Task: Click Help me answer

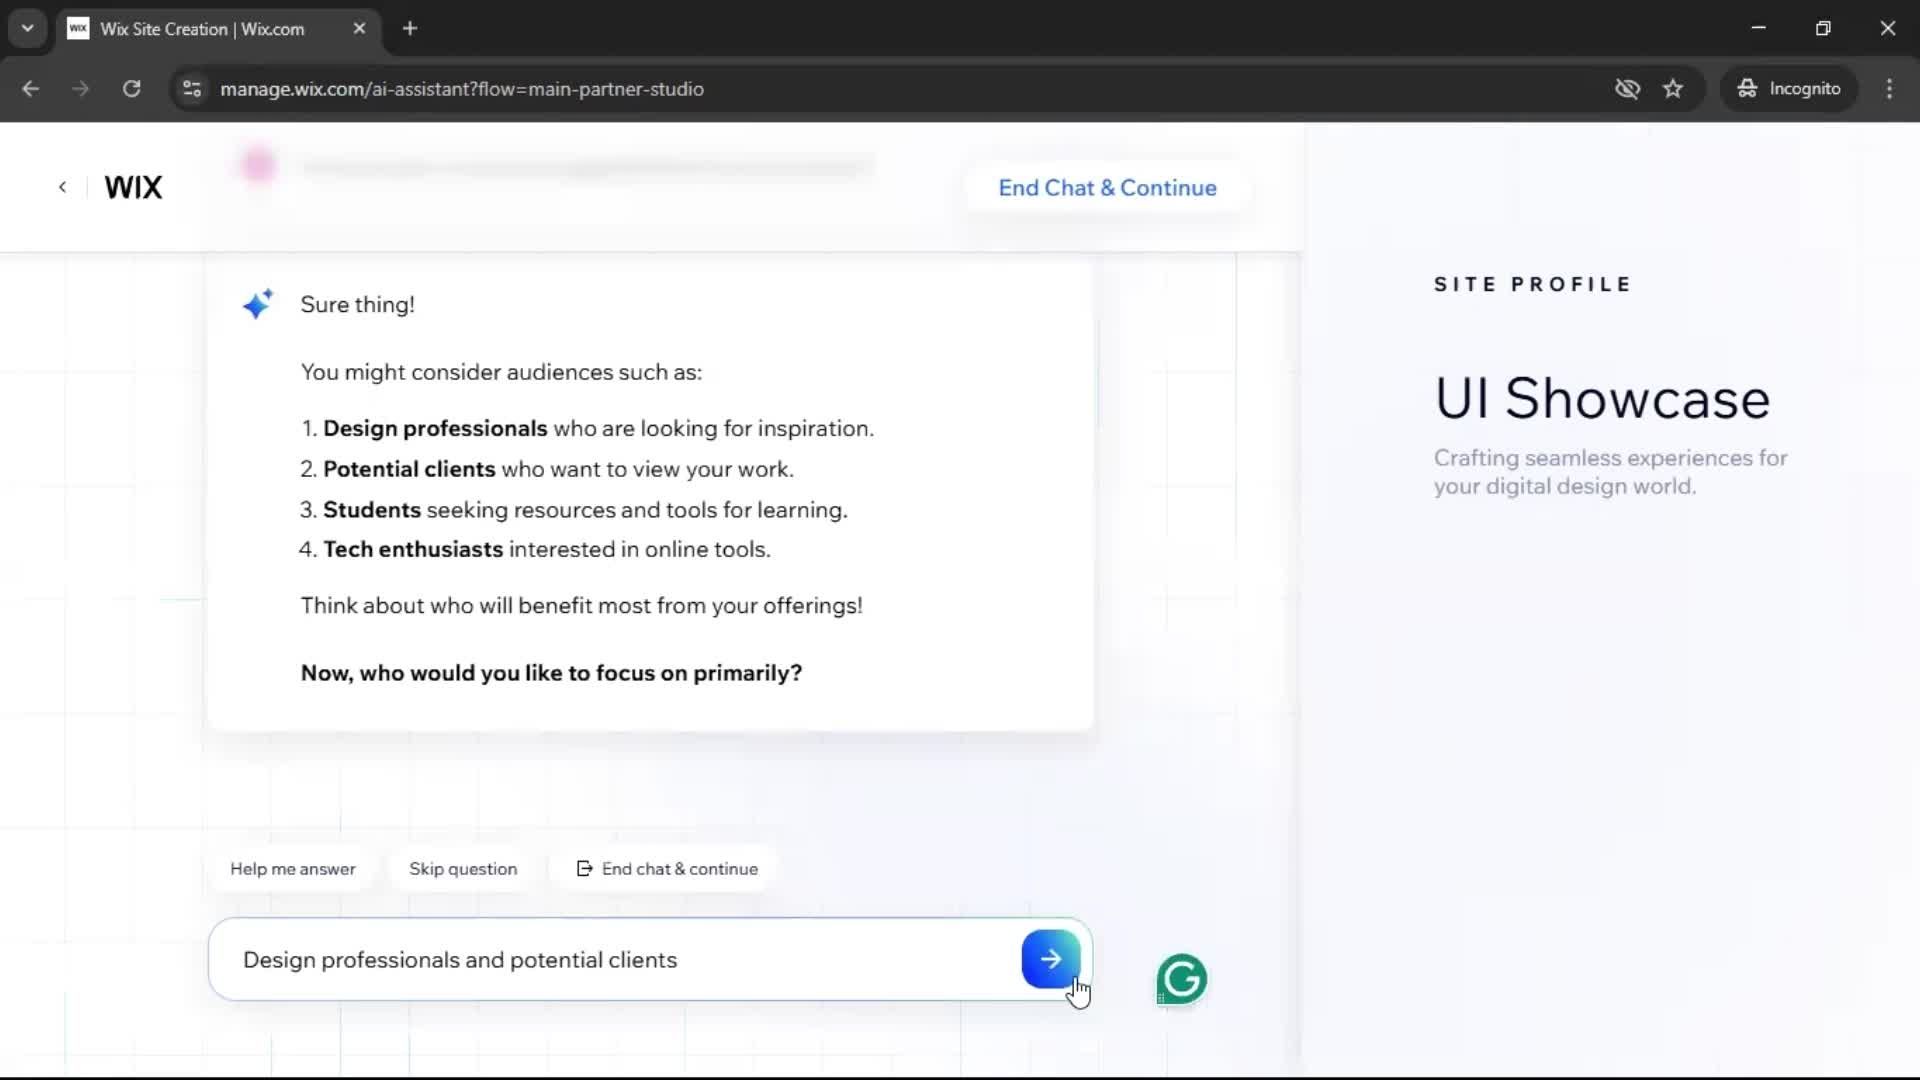Action: coord(292,869)
